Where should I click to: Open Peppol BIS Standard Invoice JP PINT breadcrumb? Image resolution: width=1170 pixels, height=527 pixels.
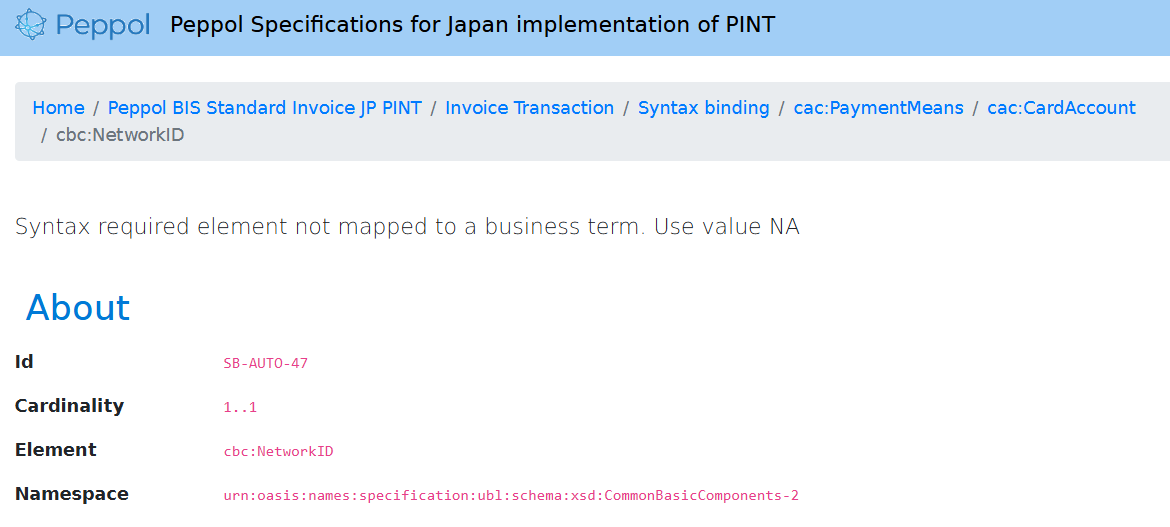[264, 108]
